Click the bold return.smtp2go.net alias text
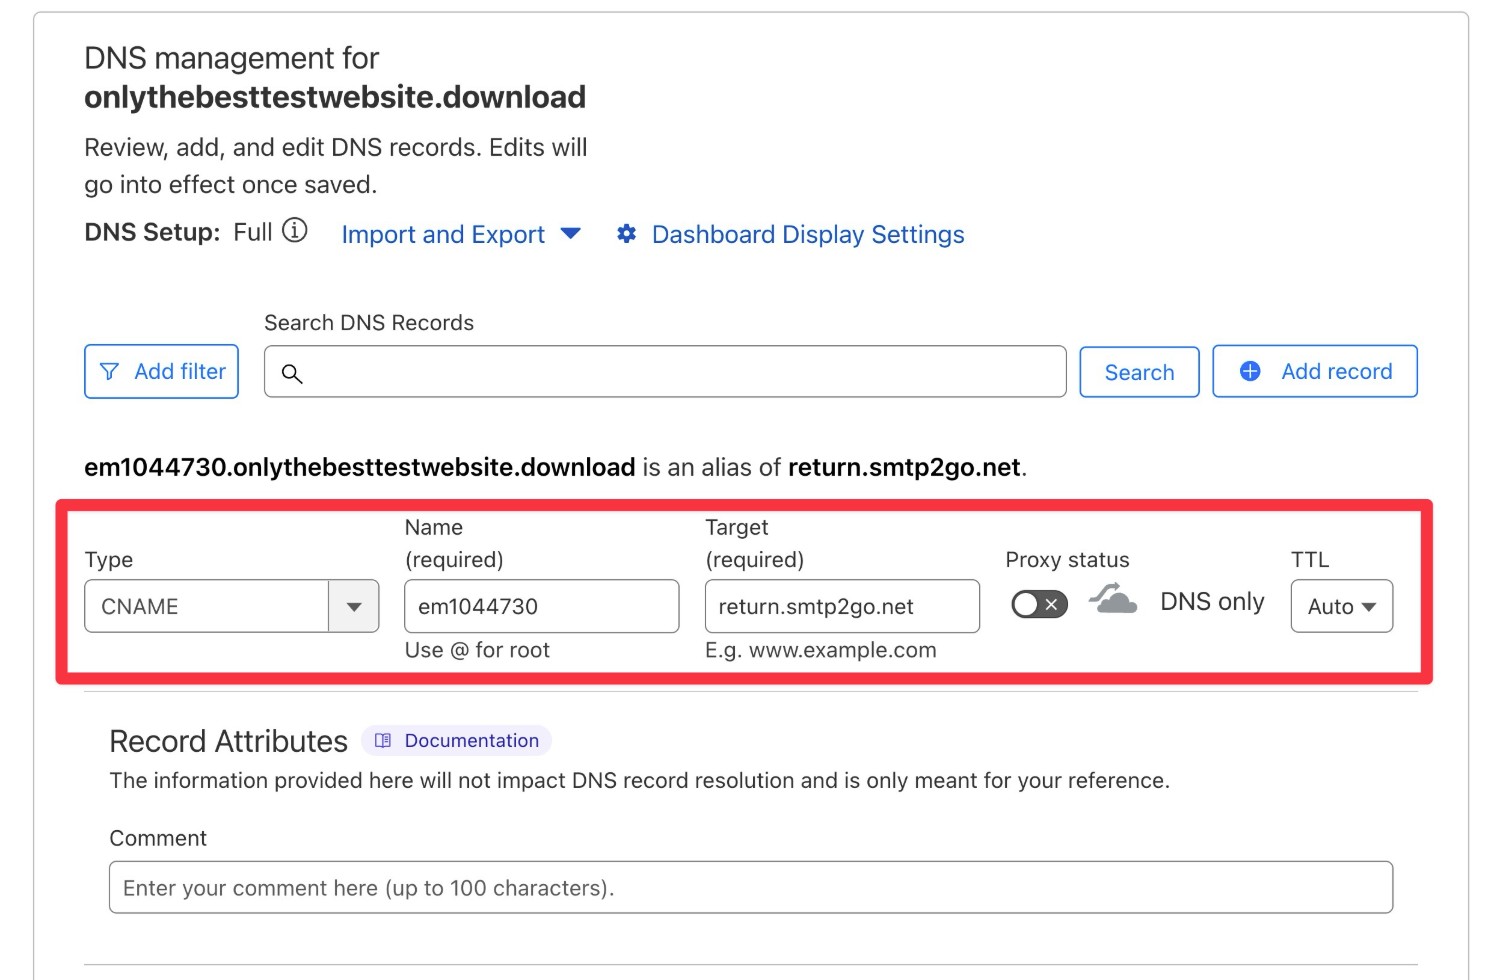 [x=904, y=467]
